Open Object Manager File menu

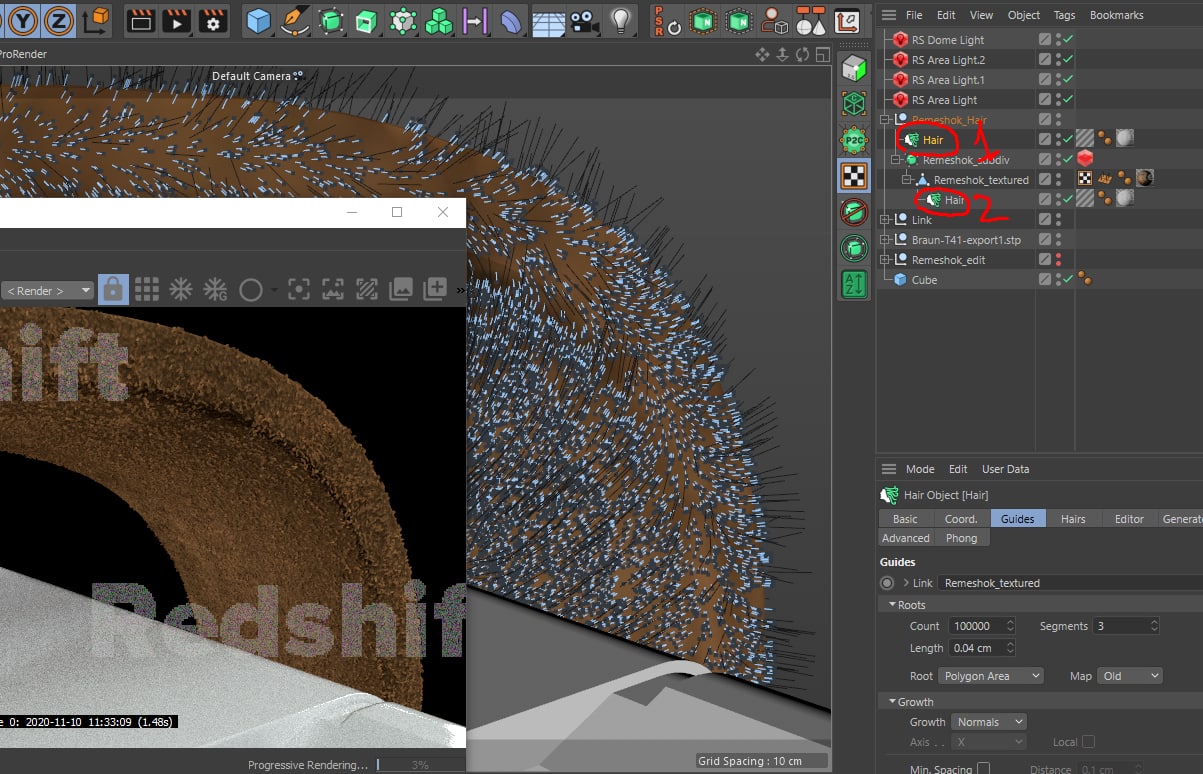[x=914, y=15]
